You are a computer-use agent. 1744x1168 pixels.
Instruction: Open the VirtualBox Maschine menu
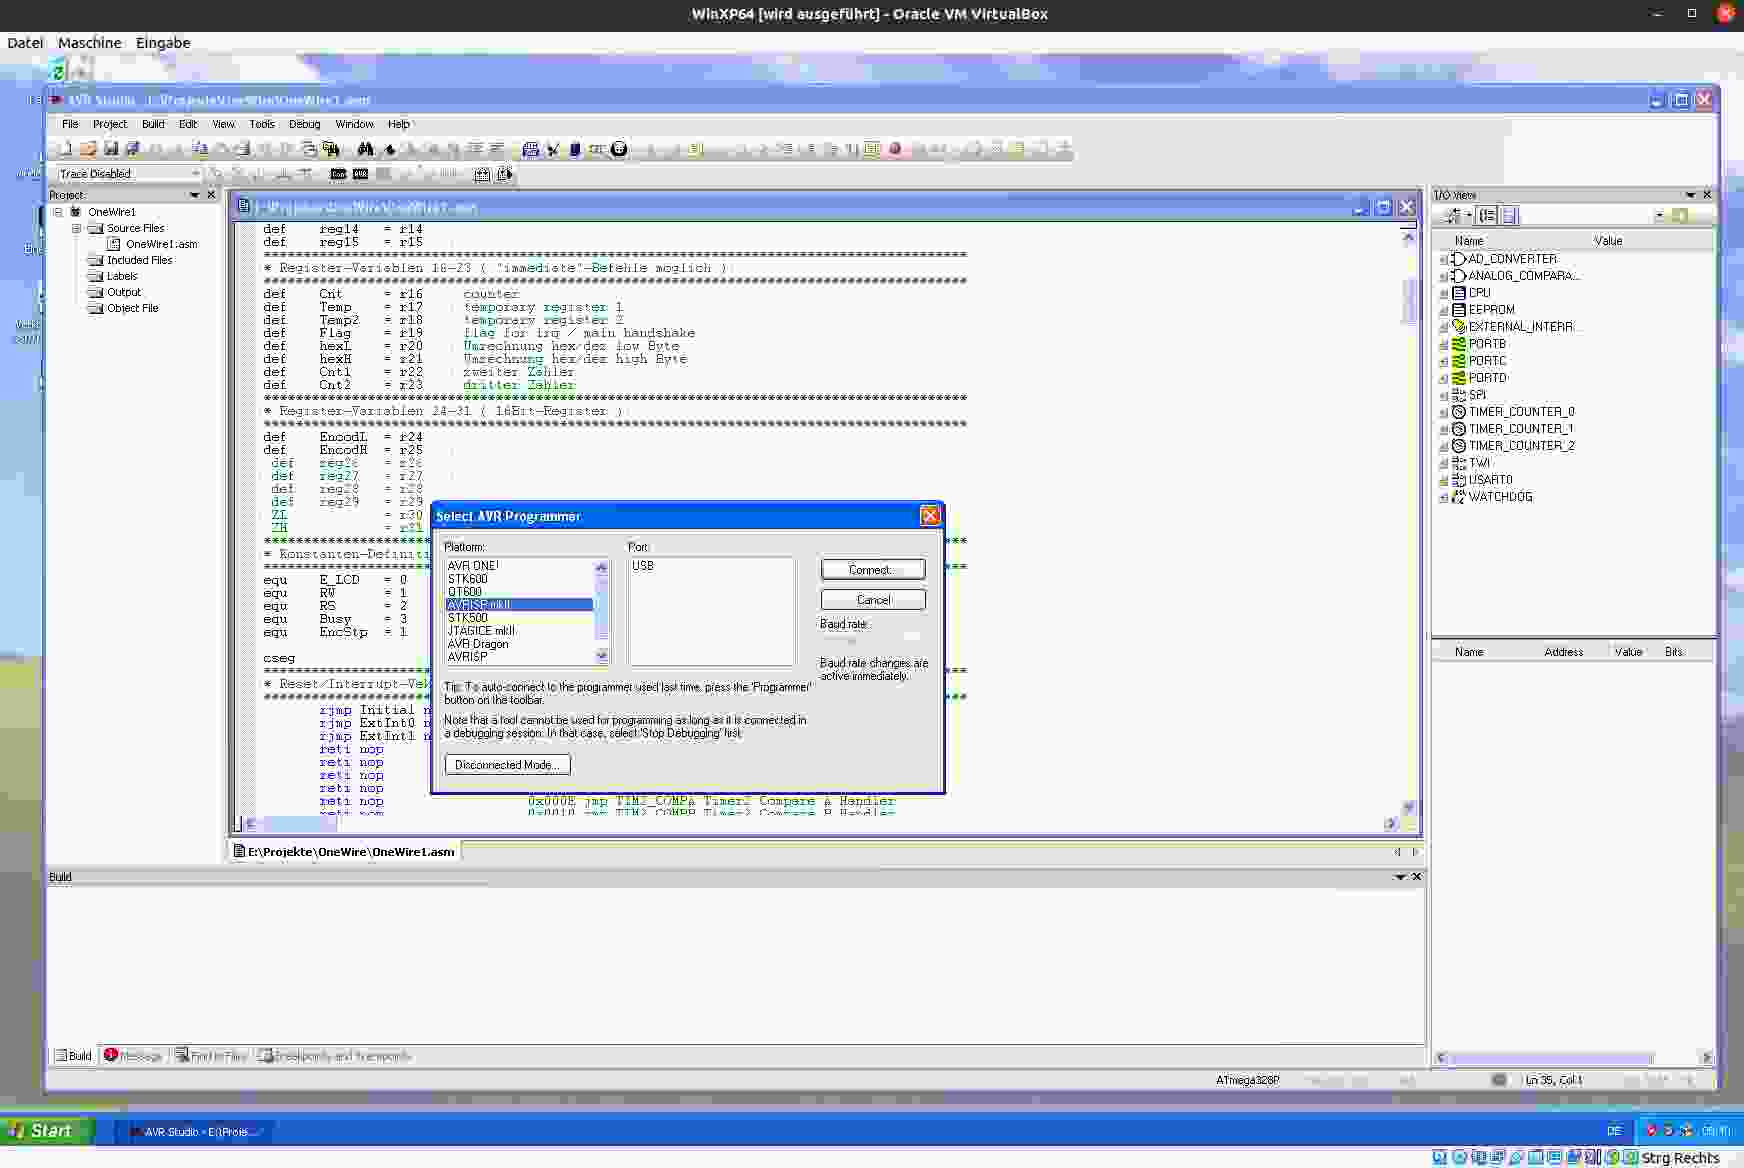coord(89,43)
